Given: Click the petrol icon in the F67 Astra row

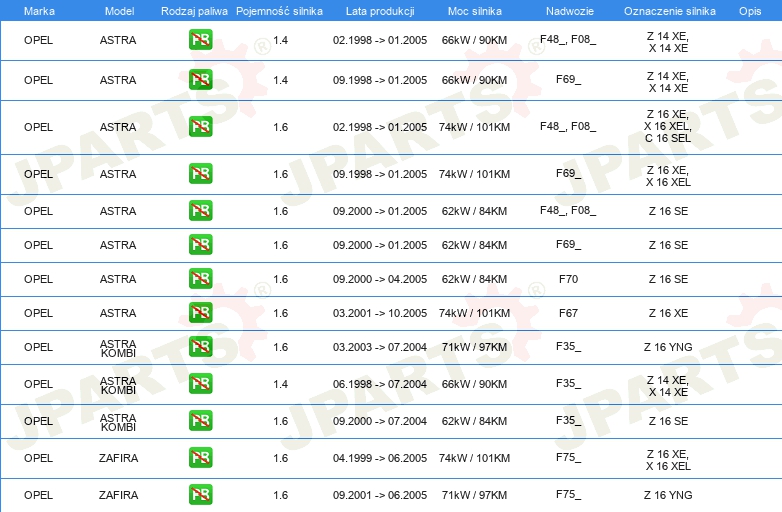Looking at the screenshot, I should [200, 313].
